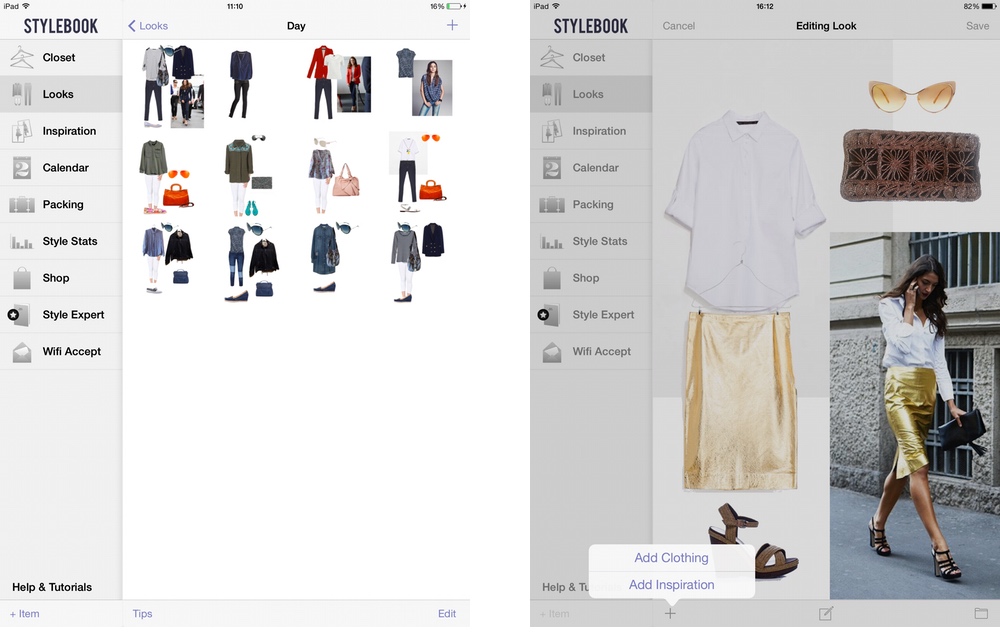The height and width of the screenshot is (637, 1000).
Task: Tap Shop bag icon on Day screen sidebar
Action: pyautogui.click(x=22, y=278)
